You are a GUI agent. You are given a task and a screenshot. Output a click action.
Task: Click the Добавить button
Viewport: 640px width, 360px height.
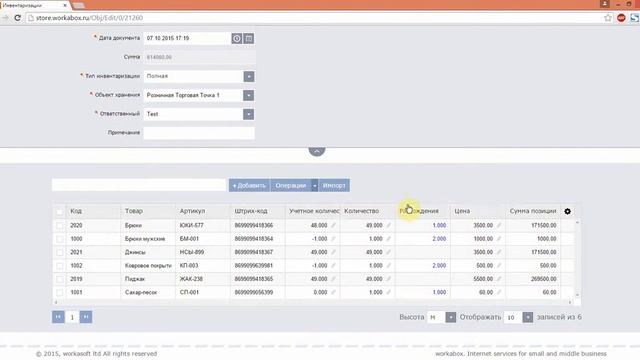click(249, 185)
